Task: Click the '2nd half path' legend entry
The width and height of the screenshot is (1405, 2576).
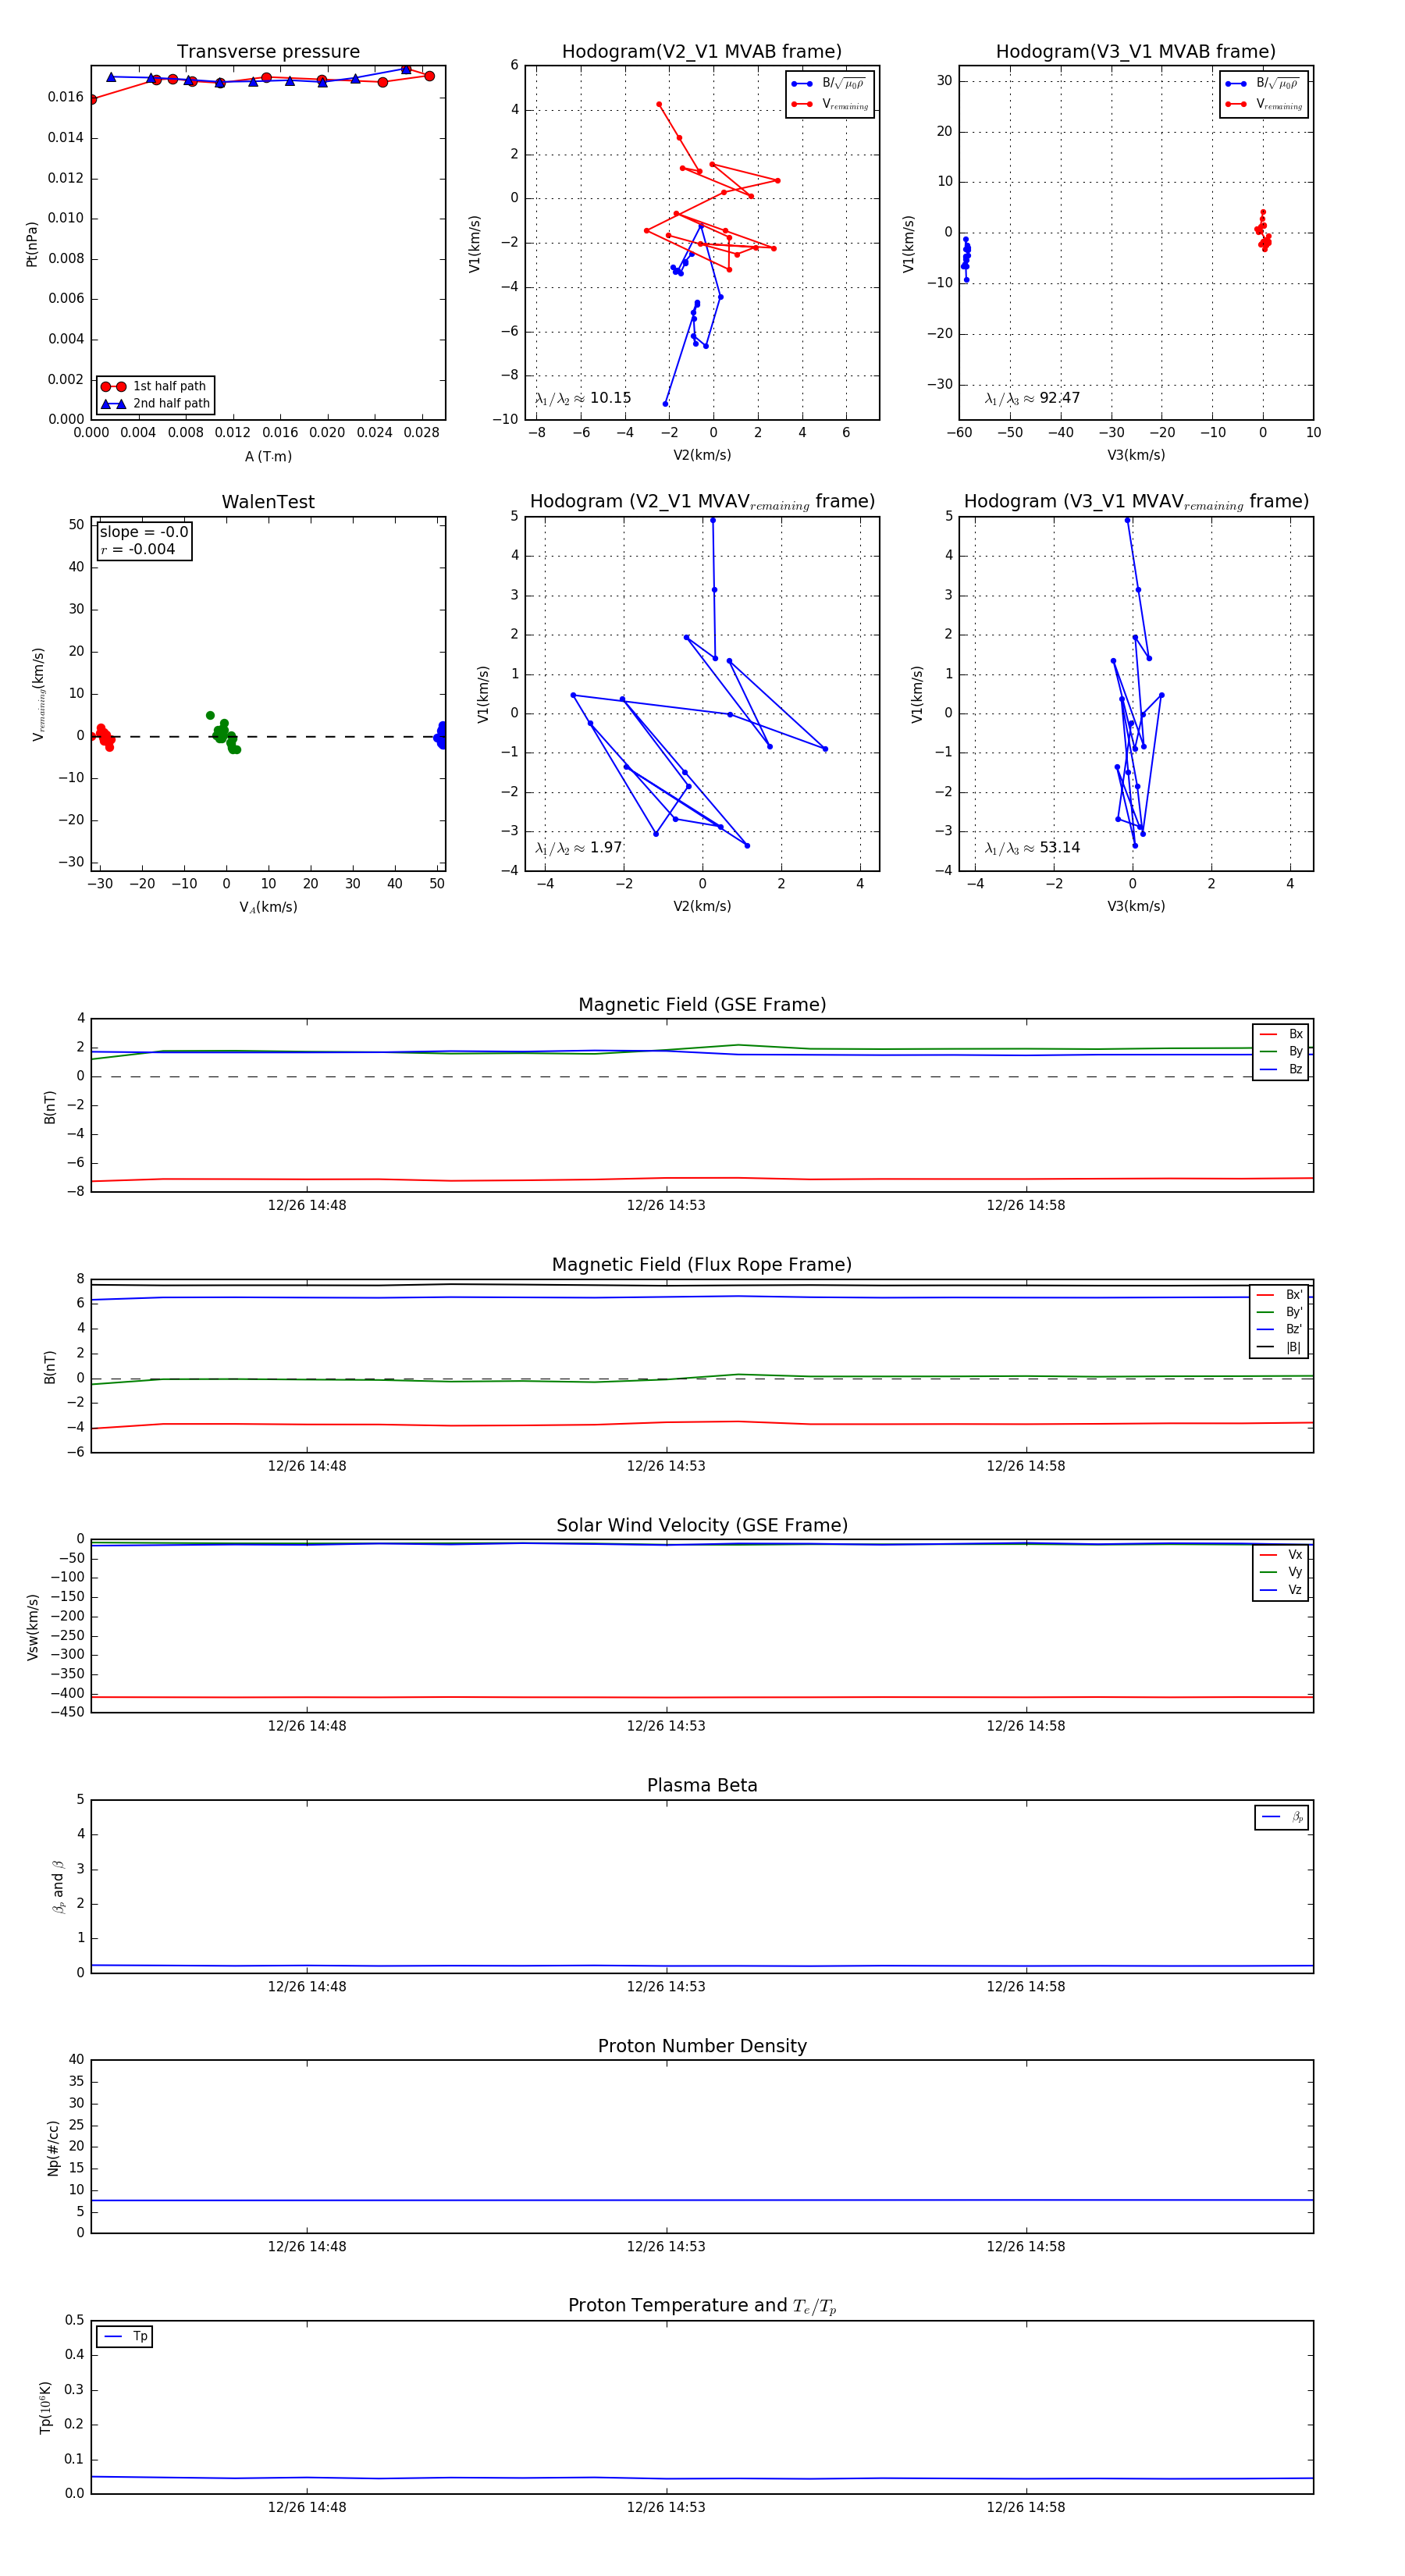Action: (x=155, y=404)
